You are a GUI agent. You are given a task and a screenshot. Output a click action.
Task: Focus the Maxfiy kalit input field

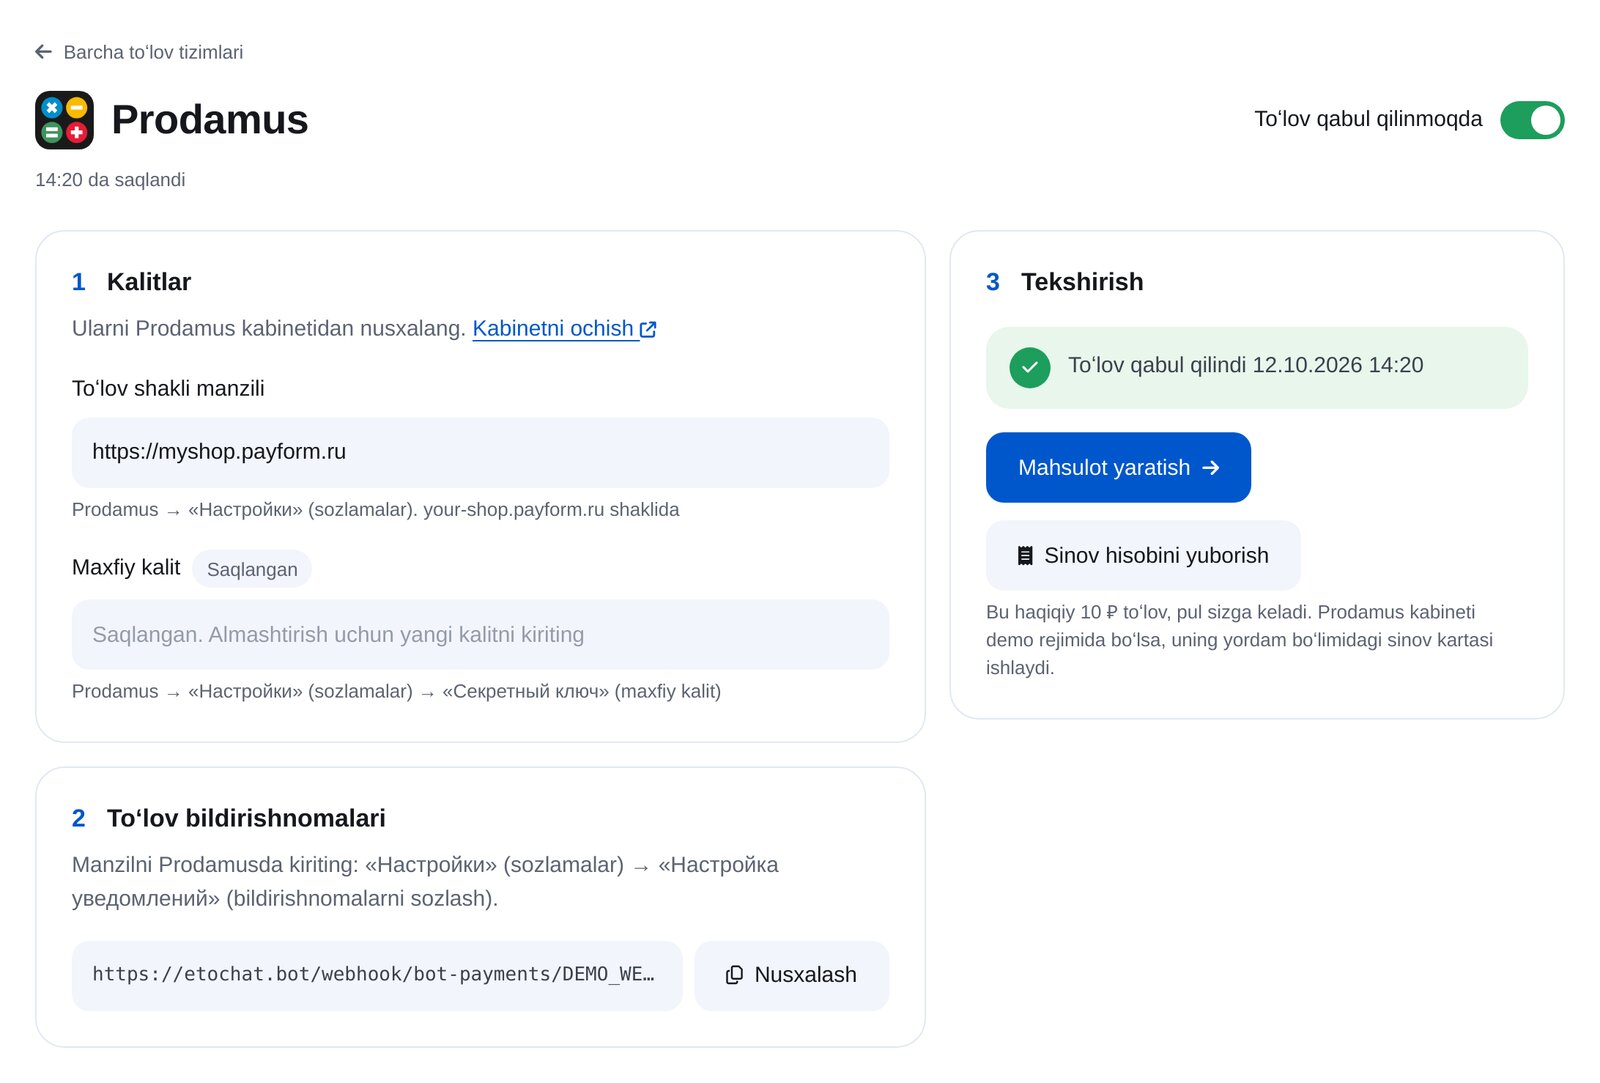[x=480, y=635]
